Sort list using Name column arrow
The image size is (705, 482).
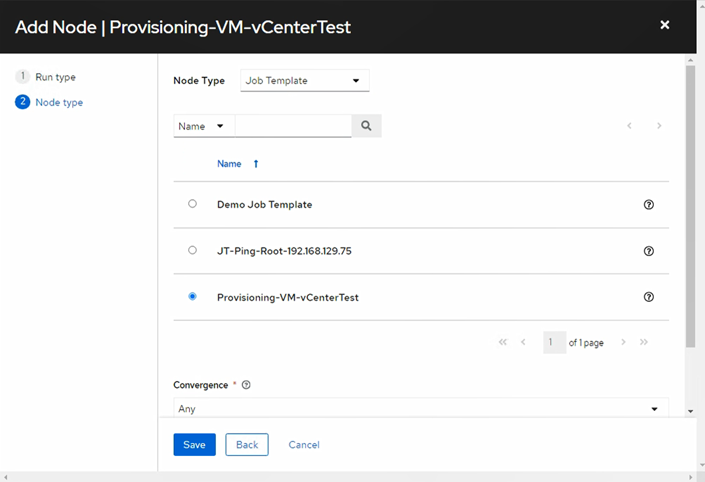pos(256,164)
